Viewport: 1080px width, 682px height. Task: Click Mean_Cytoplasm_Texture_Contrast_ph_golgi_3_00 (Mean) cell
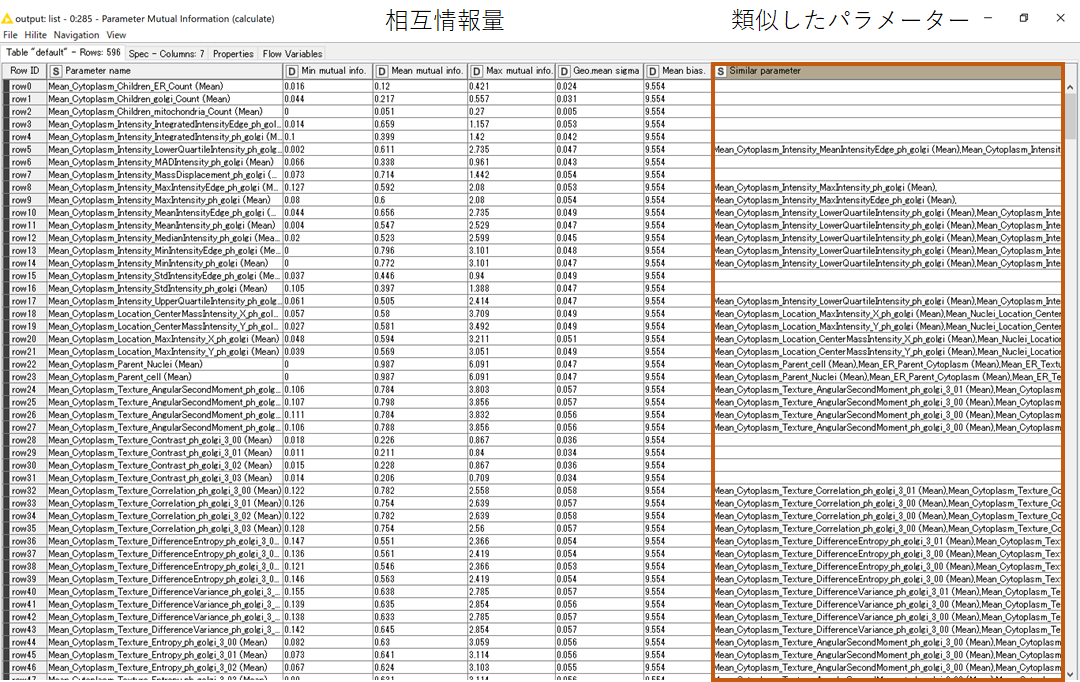point(165,440)
